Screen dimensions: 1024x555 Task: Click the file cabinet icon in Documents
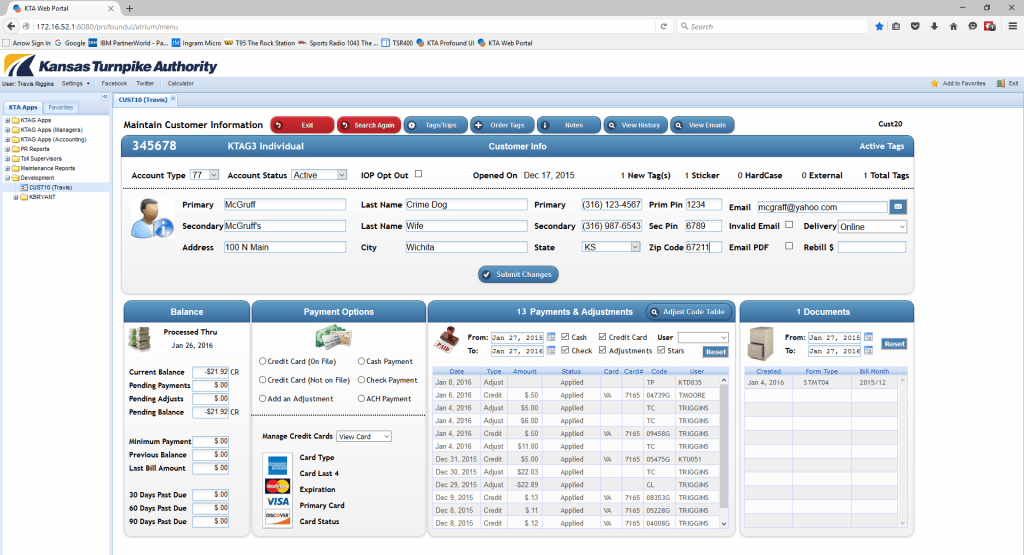761,344
